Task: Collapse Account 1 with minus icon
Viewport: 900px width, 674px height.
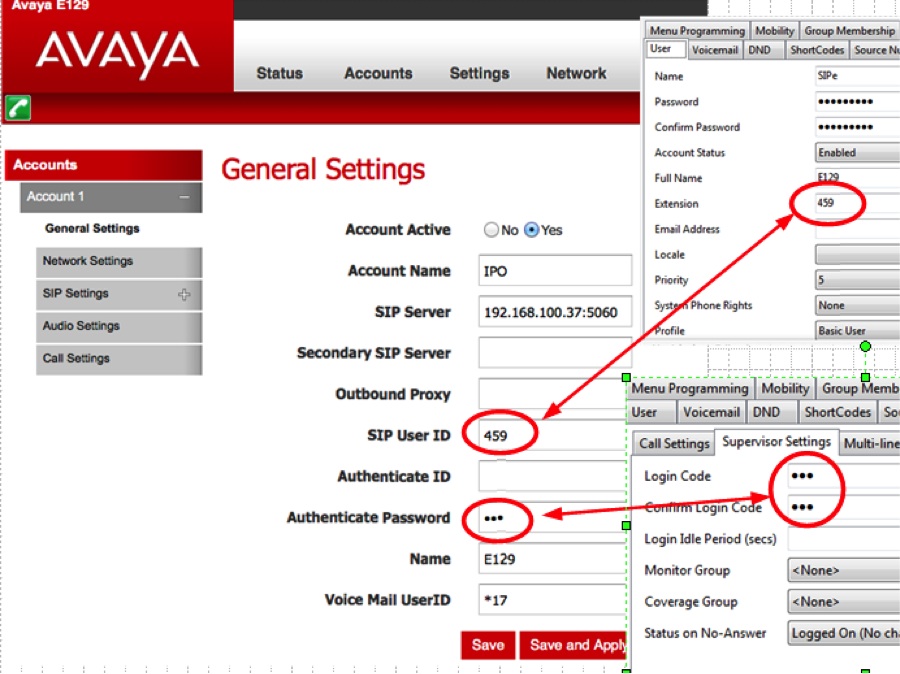Action: pyautogui.click(x=184, y=197)
